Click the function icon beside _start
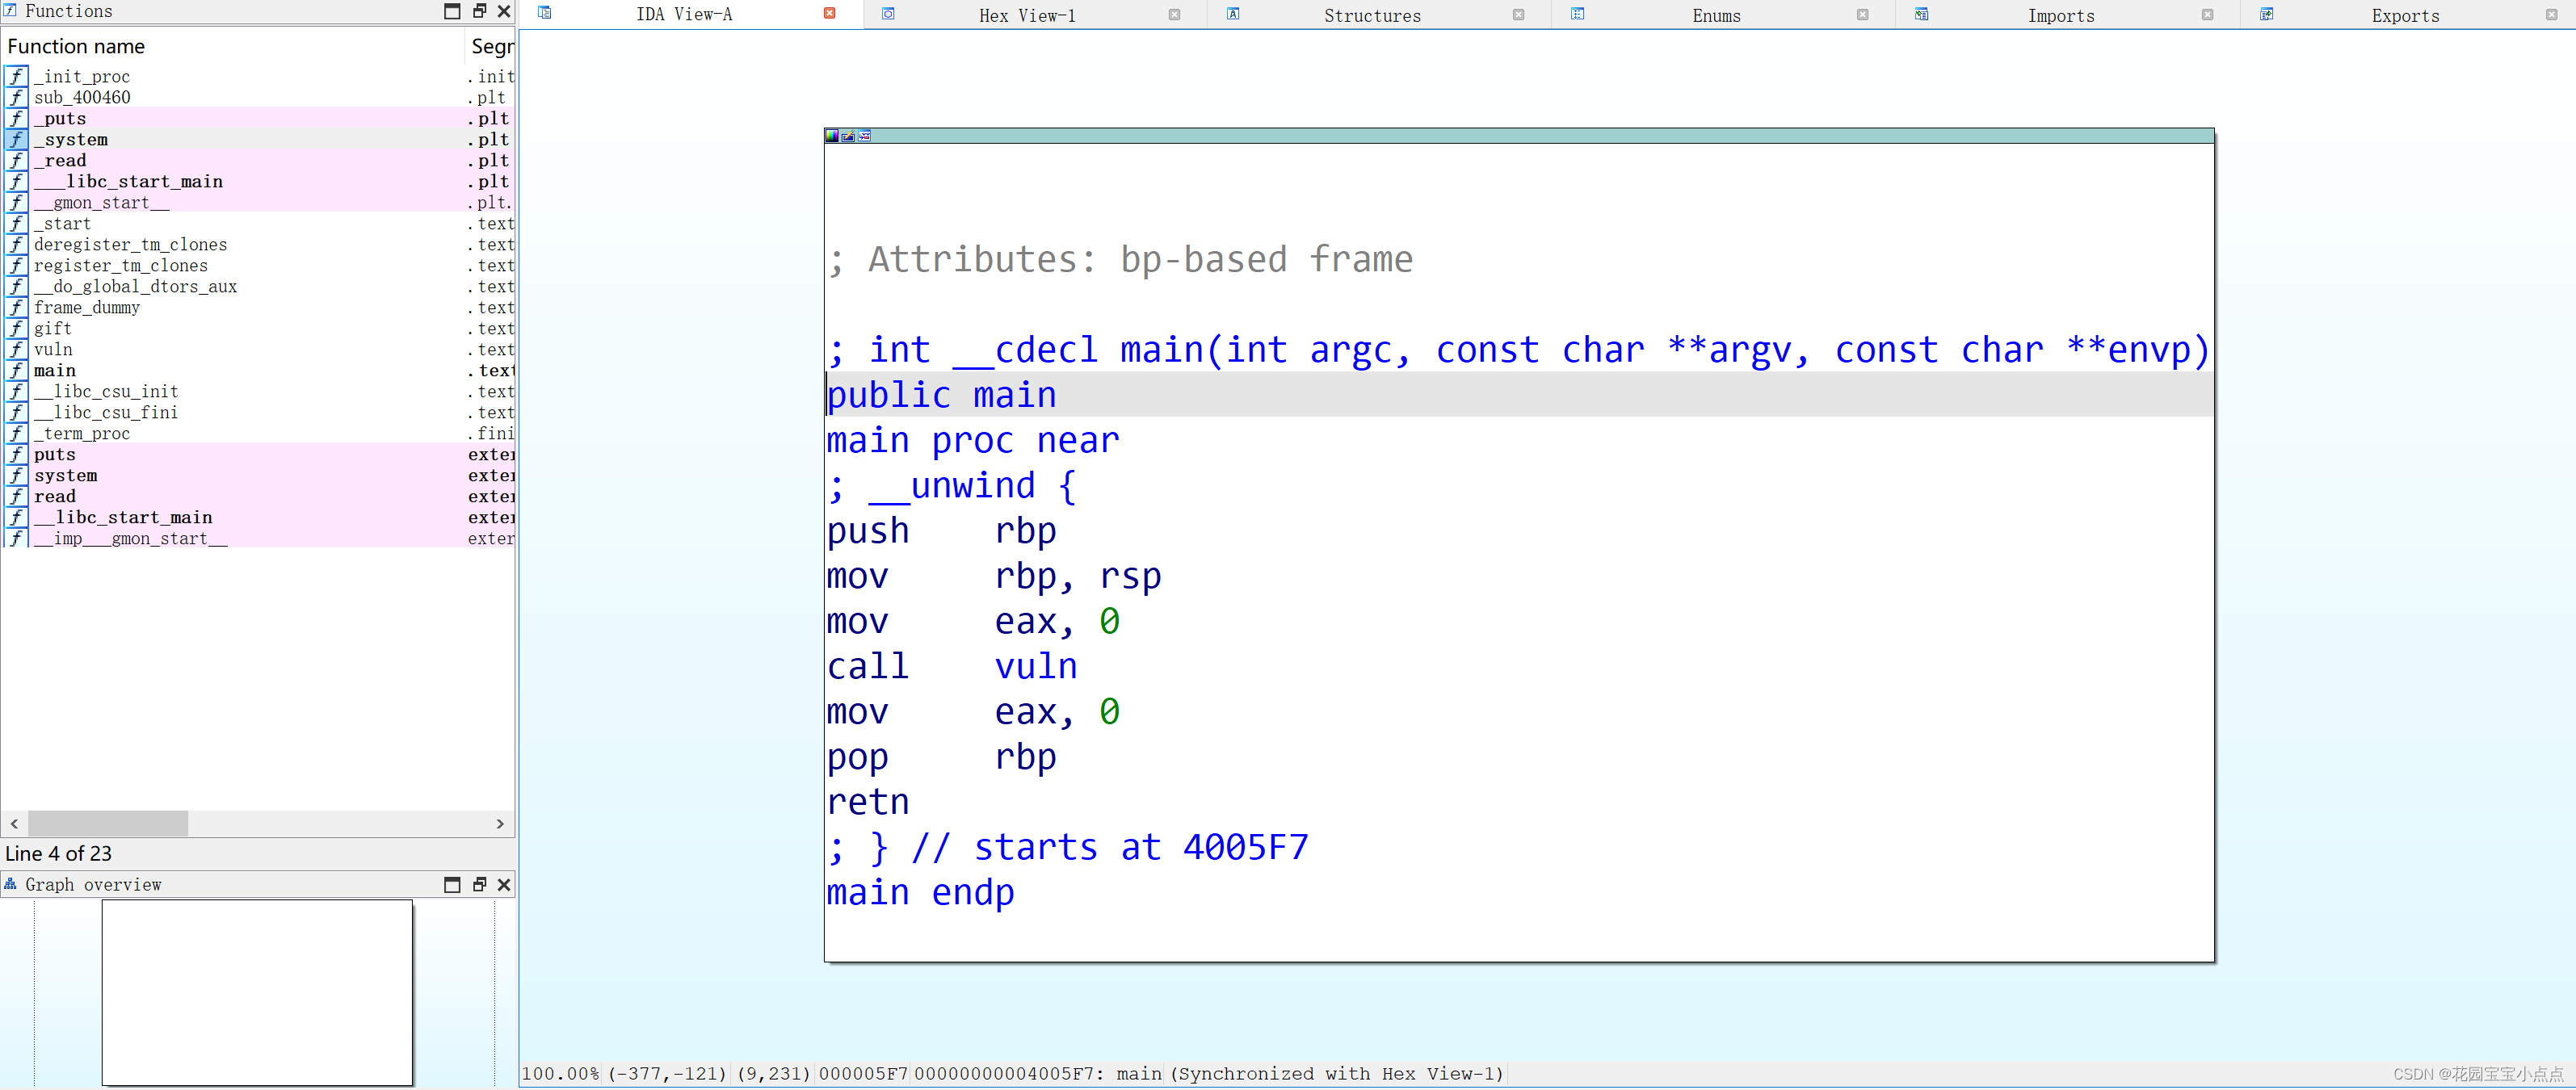The height and width of the screenshot is (1090, 2576). point(16,223)
